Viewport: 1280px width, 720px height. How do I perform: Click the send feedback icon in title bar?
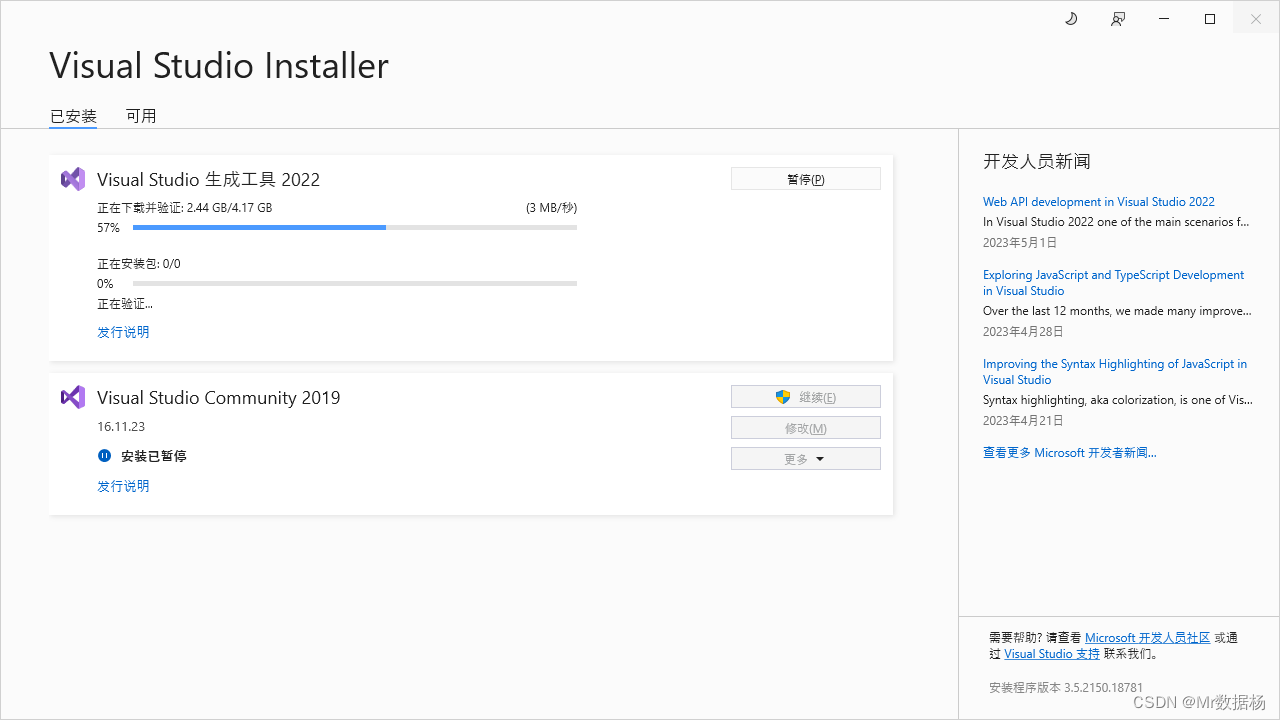click(1117, 18)
